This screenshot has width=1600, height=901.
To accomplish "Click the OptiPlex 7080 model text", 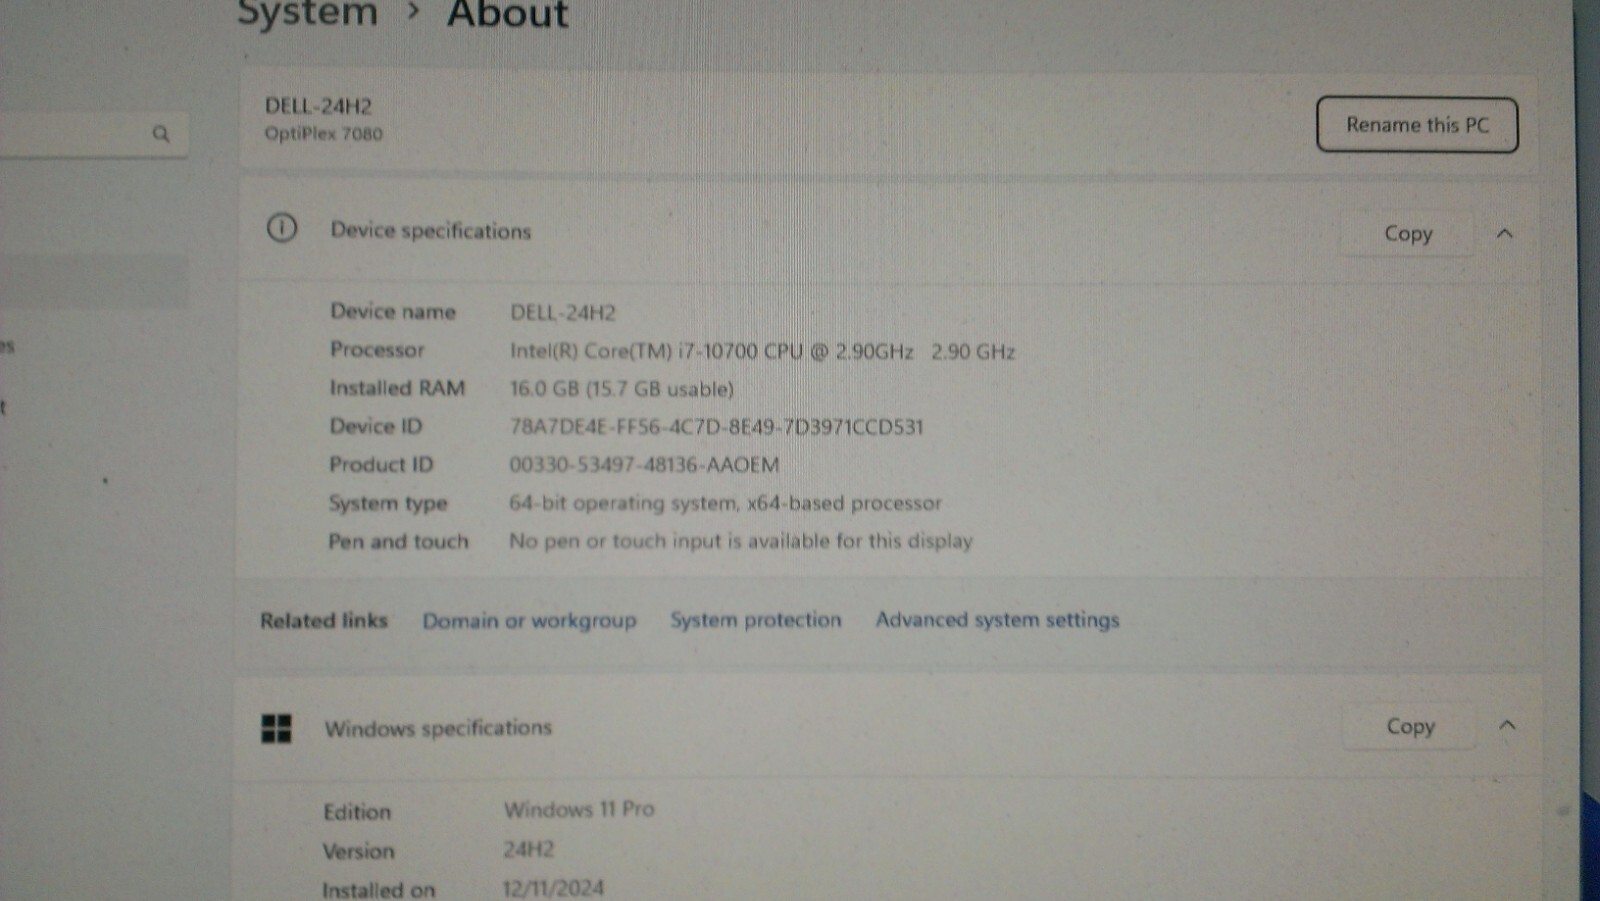I will [x=323, y=134].
